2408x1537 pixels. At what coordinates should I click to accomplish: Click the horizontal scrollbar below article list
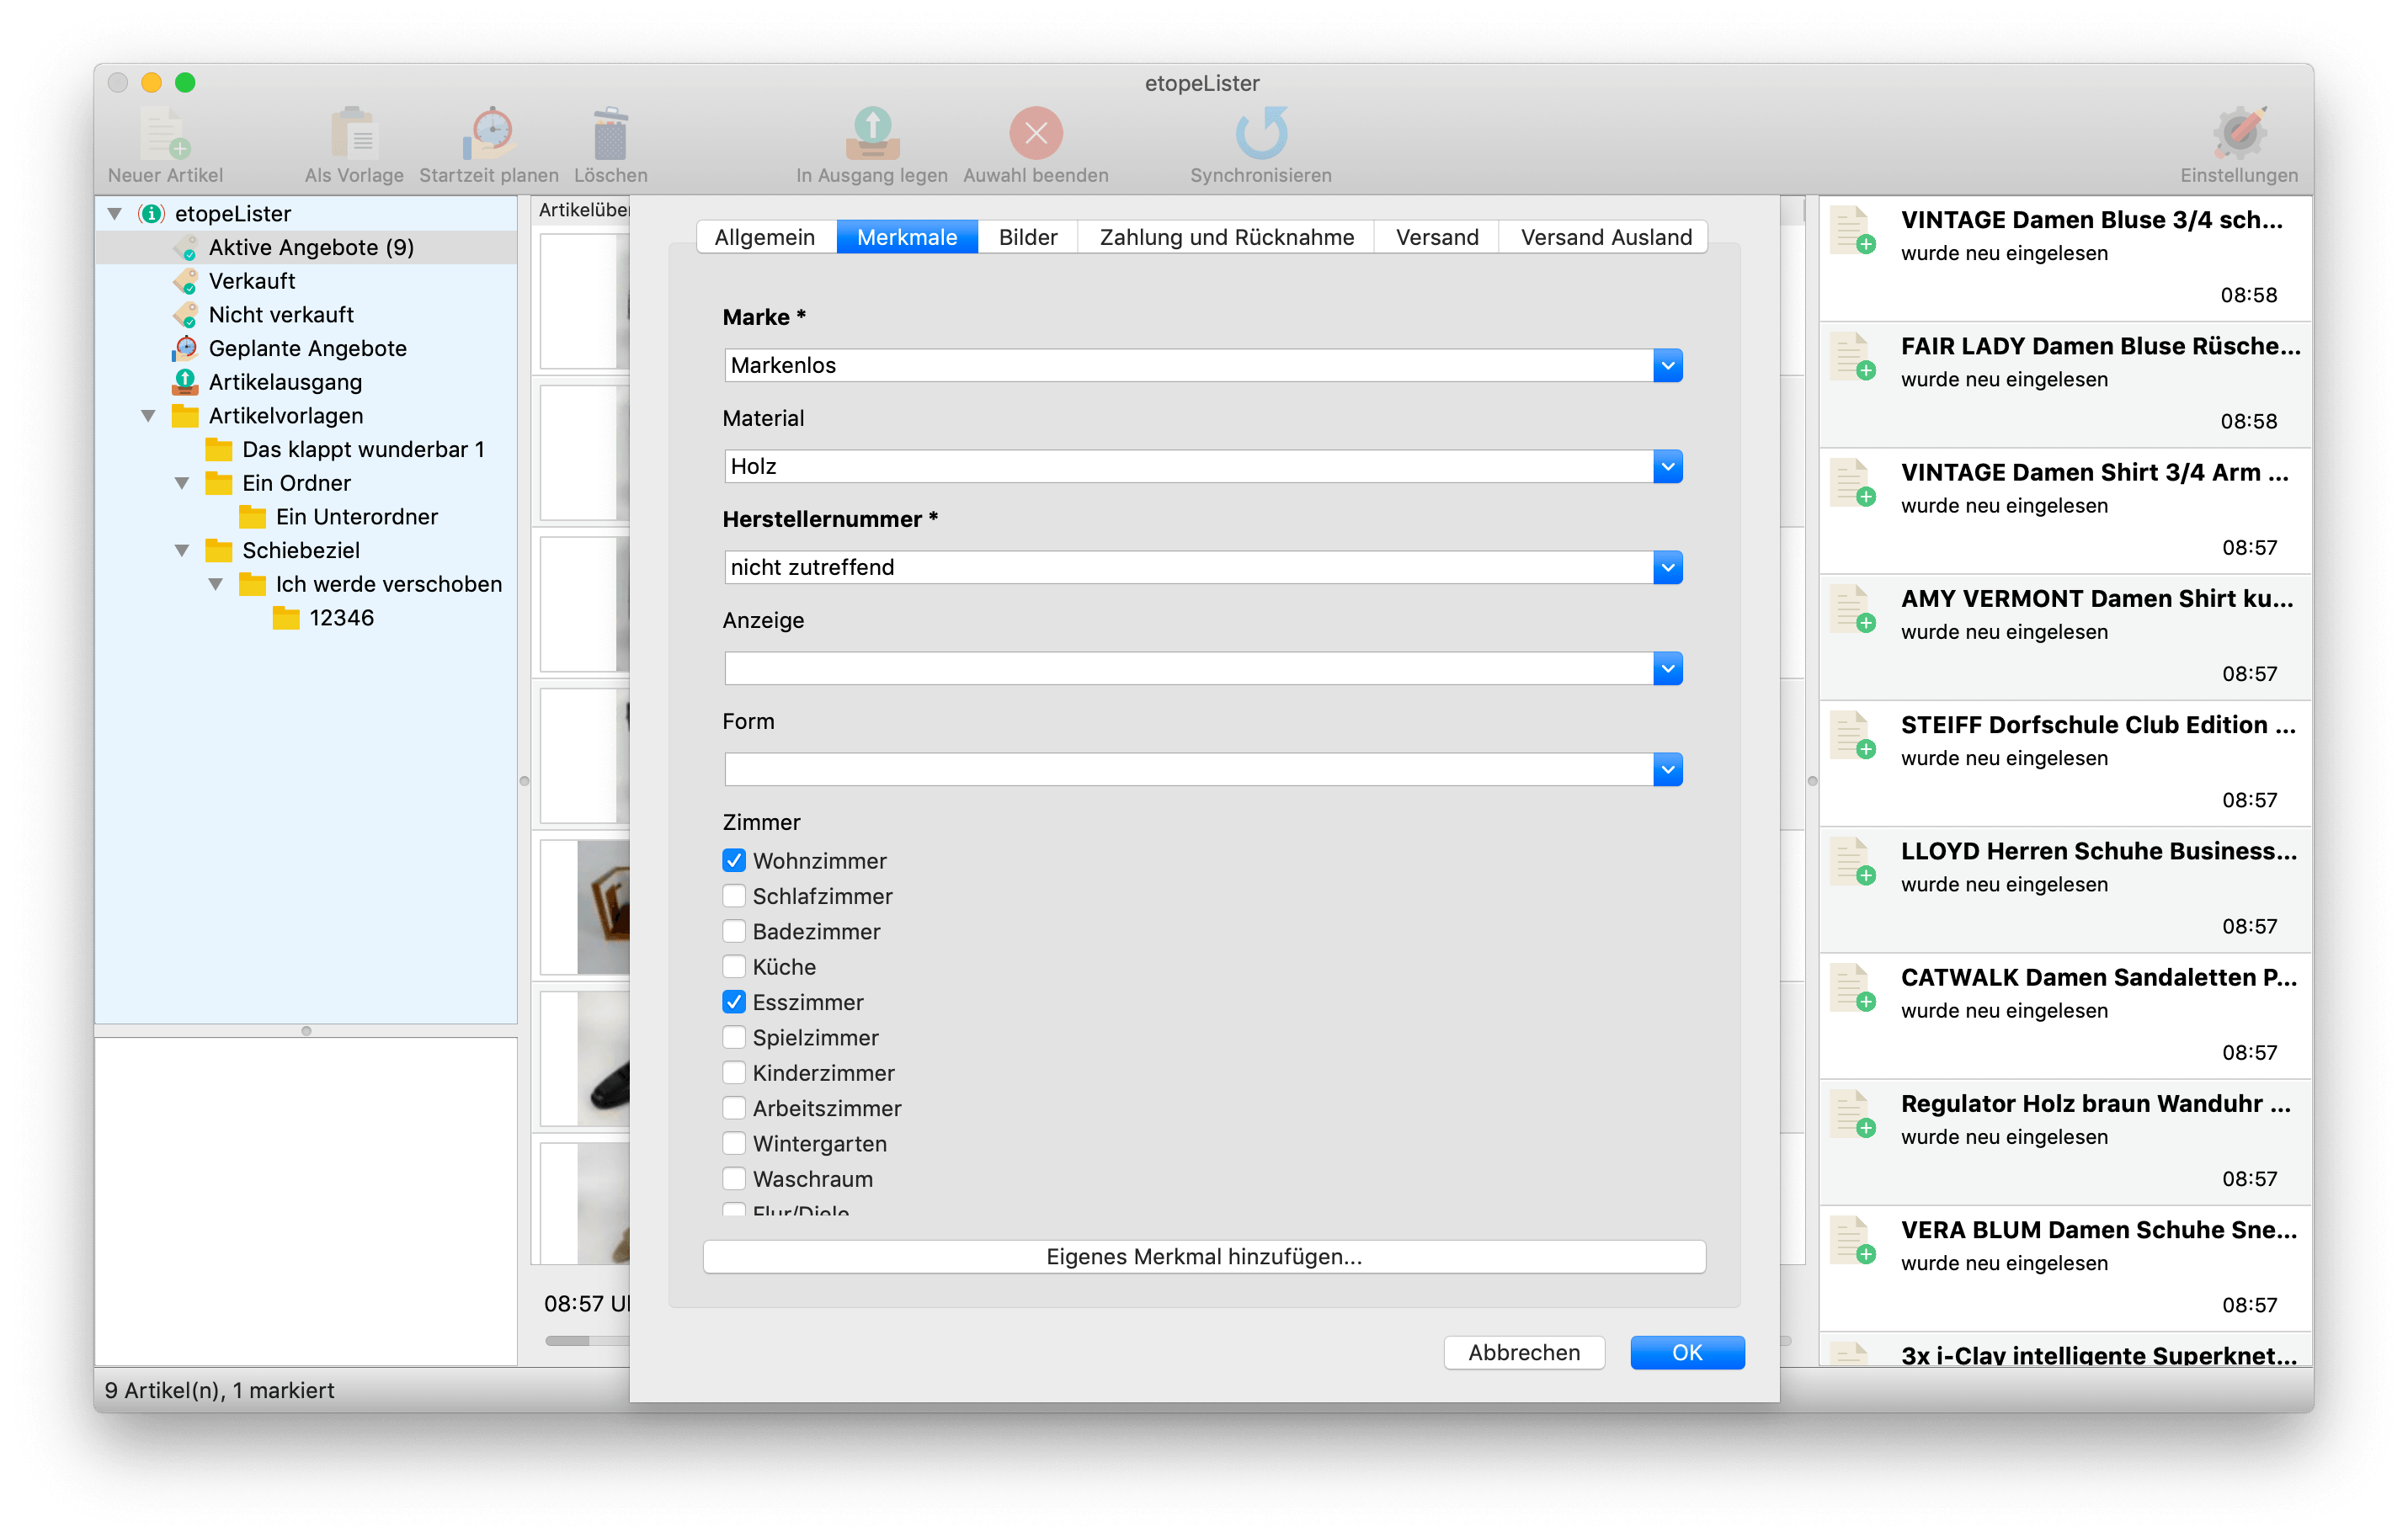[588, 1341]
